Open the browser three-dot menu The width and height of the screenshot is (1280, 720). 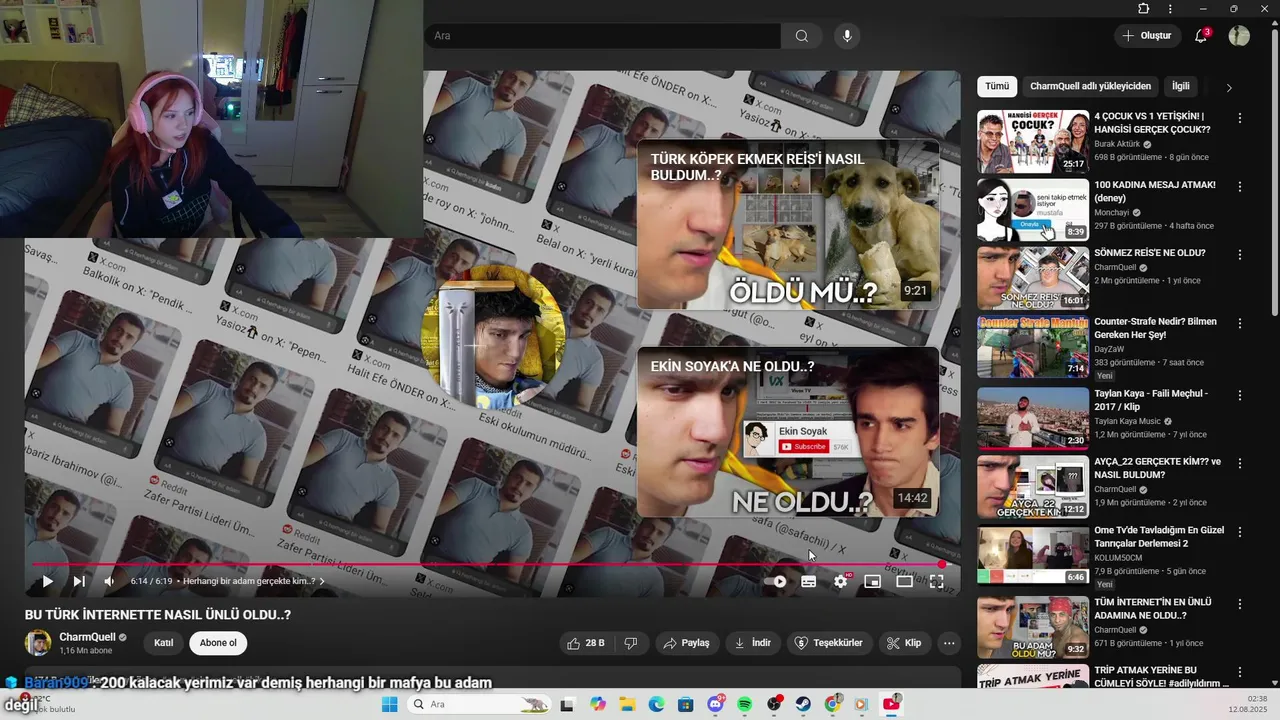[1170, 9]
